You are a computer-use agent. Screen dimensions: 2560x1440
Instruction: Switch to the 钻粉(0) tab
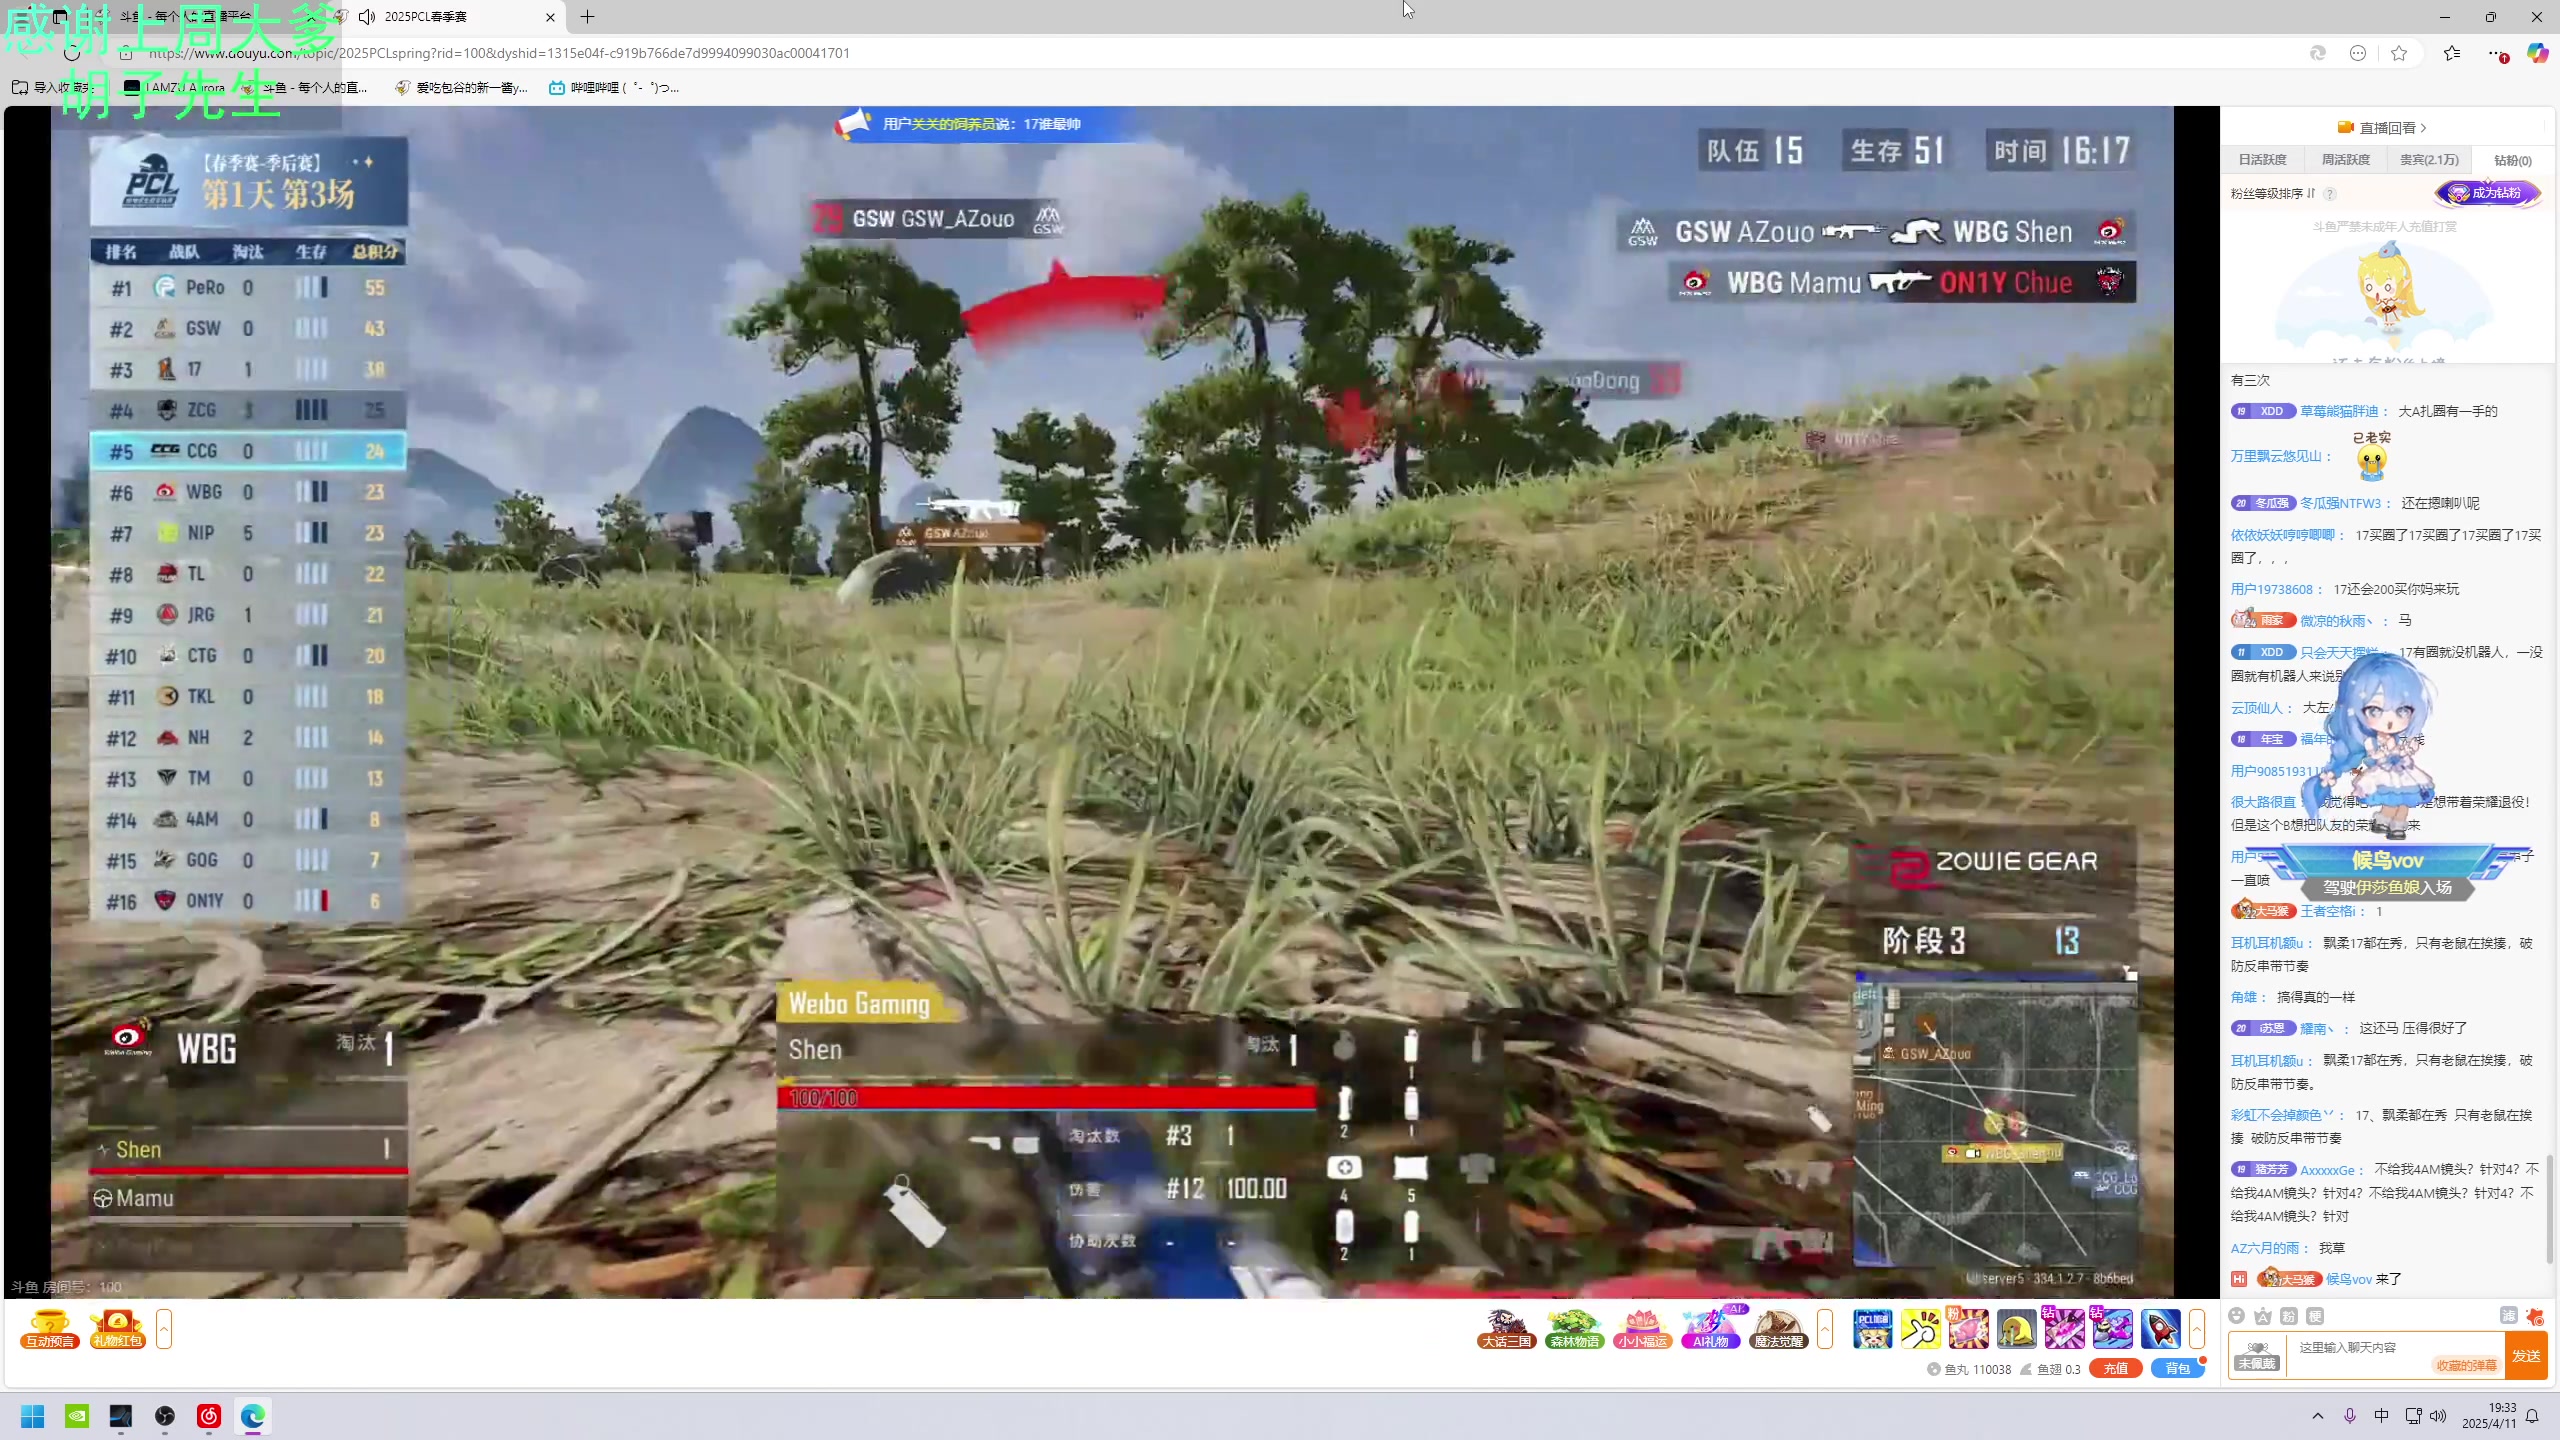2512,160
